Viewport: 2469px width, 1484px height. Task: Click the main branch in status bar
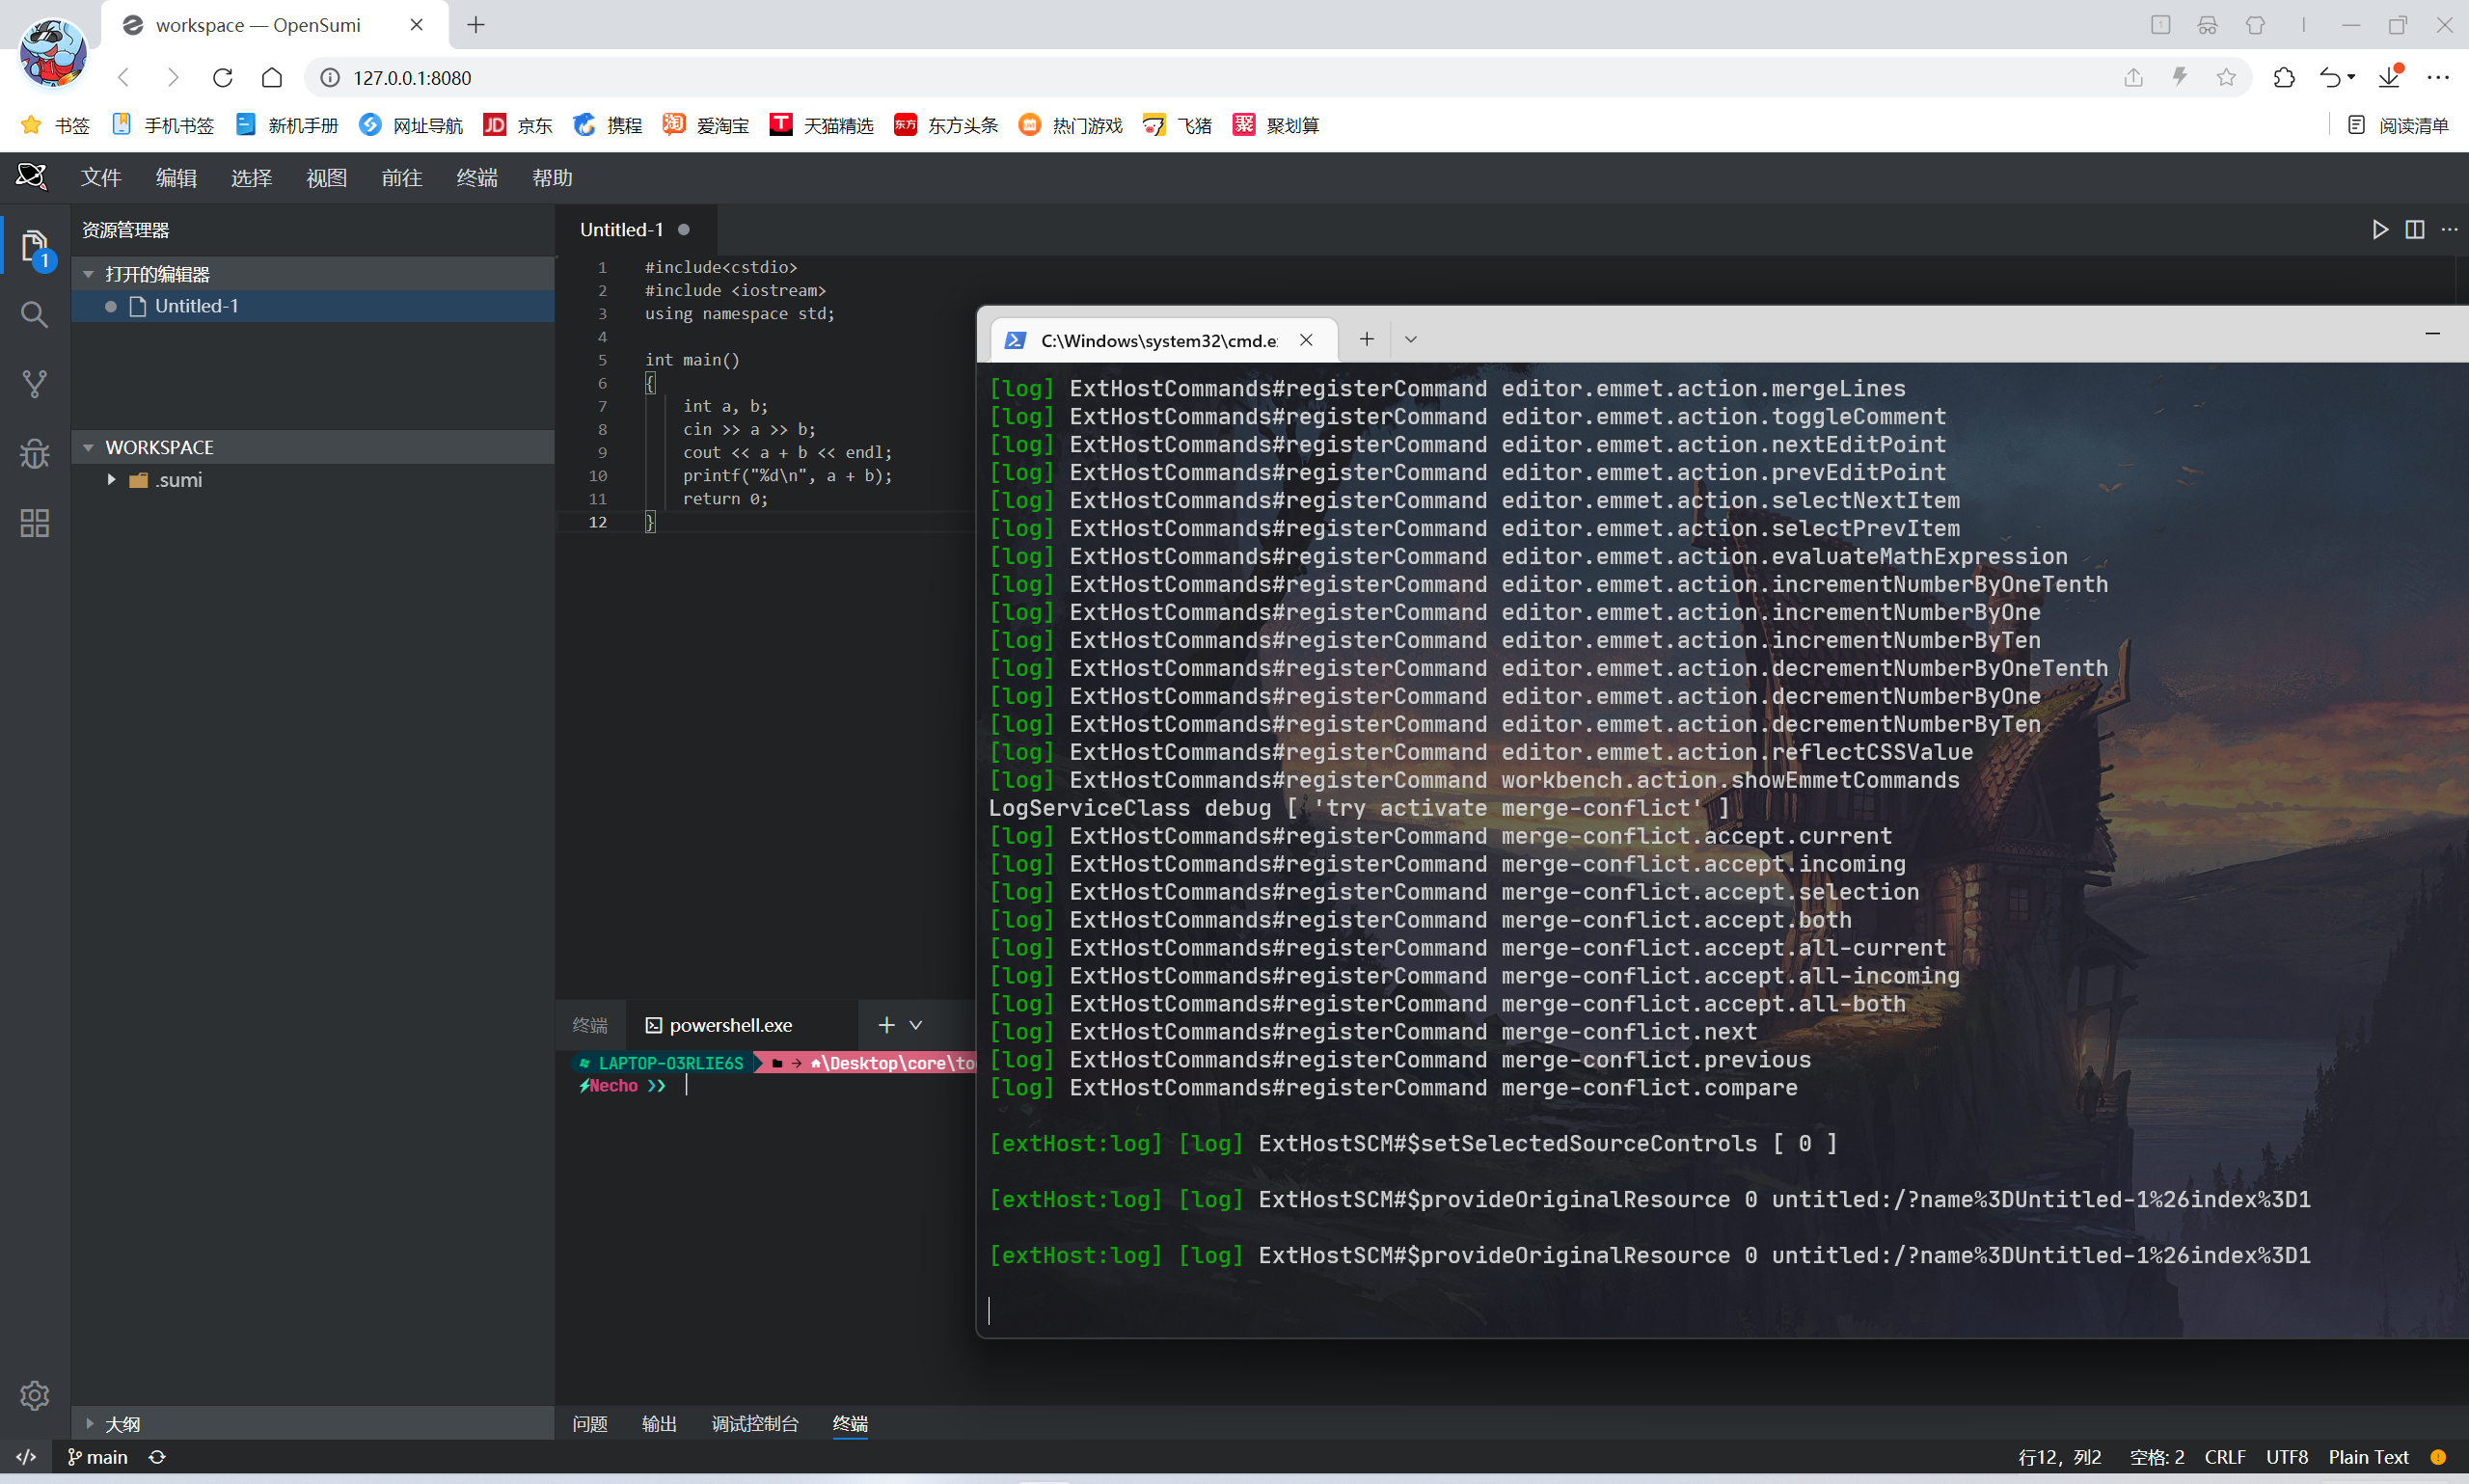click(98, 1457)
